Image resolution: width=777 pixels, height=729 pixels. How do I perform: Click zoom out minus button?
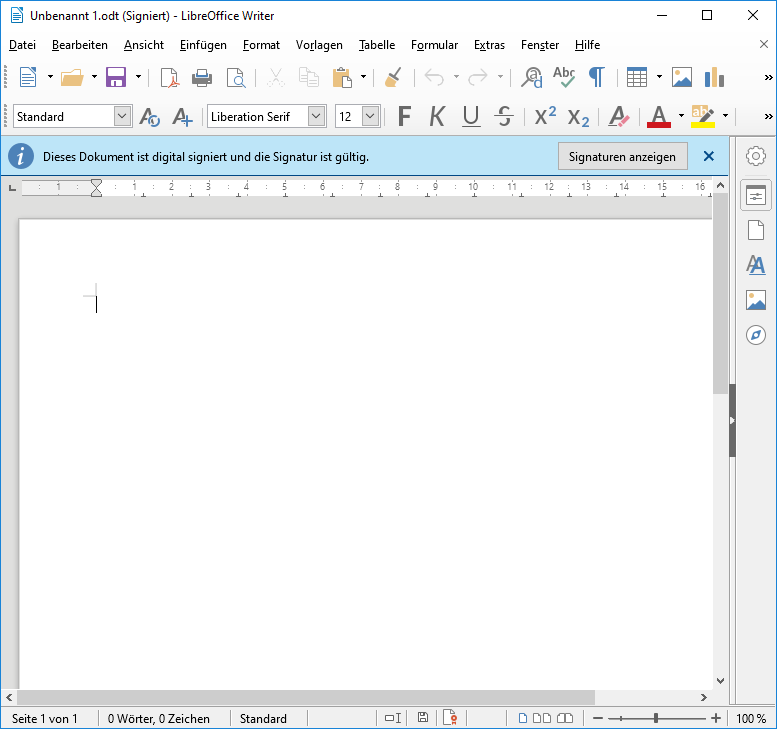point(598,718)
